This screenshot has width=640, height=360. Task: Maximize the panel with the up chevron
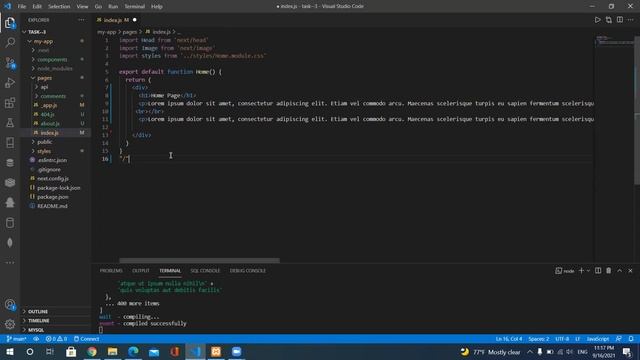[620, 271]
